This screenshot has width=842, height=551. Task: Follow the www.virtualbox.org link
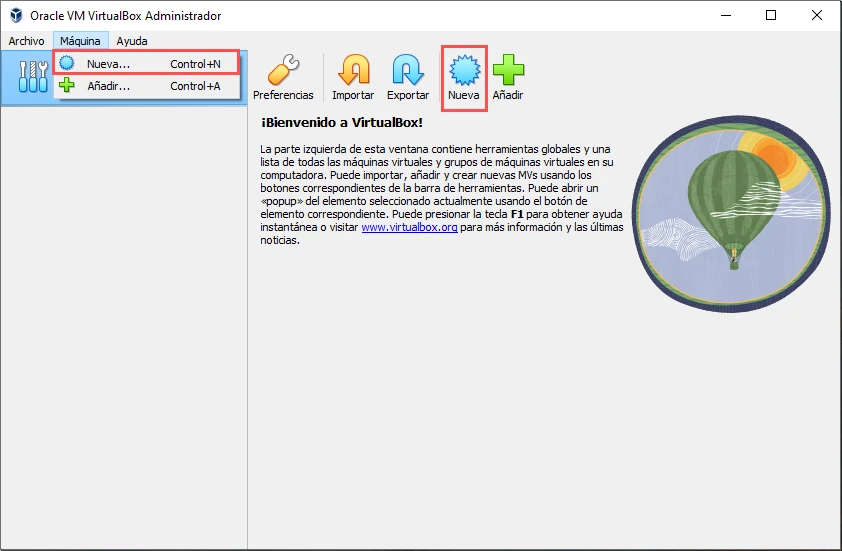tap(409, 227)
